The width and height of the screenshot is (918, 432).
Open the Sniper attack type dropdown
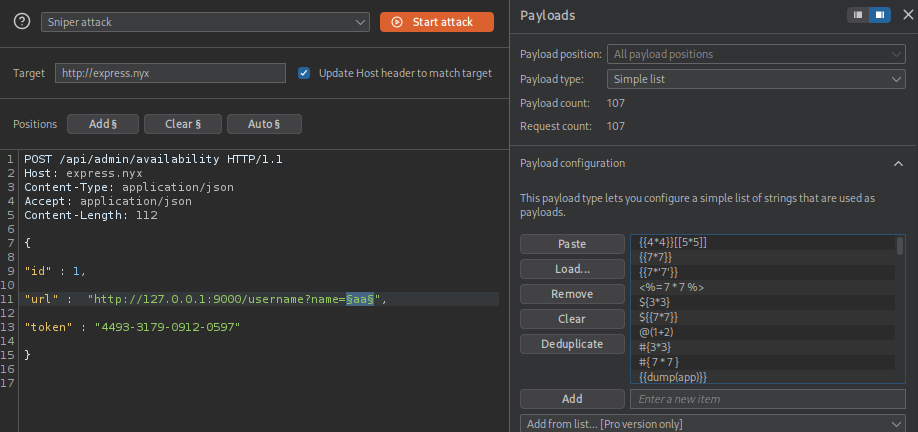pyautogui.click(x=206, y=21)
